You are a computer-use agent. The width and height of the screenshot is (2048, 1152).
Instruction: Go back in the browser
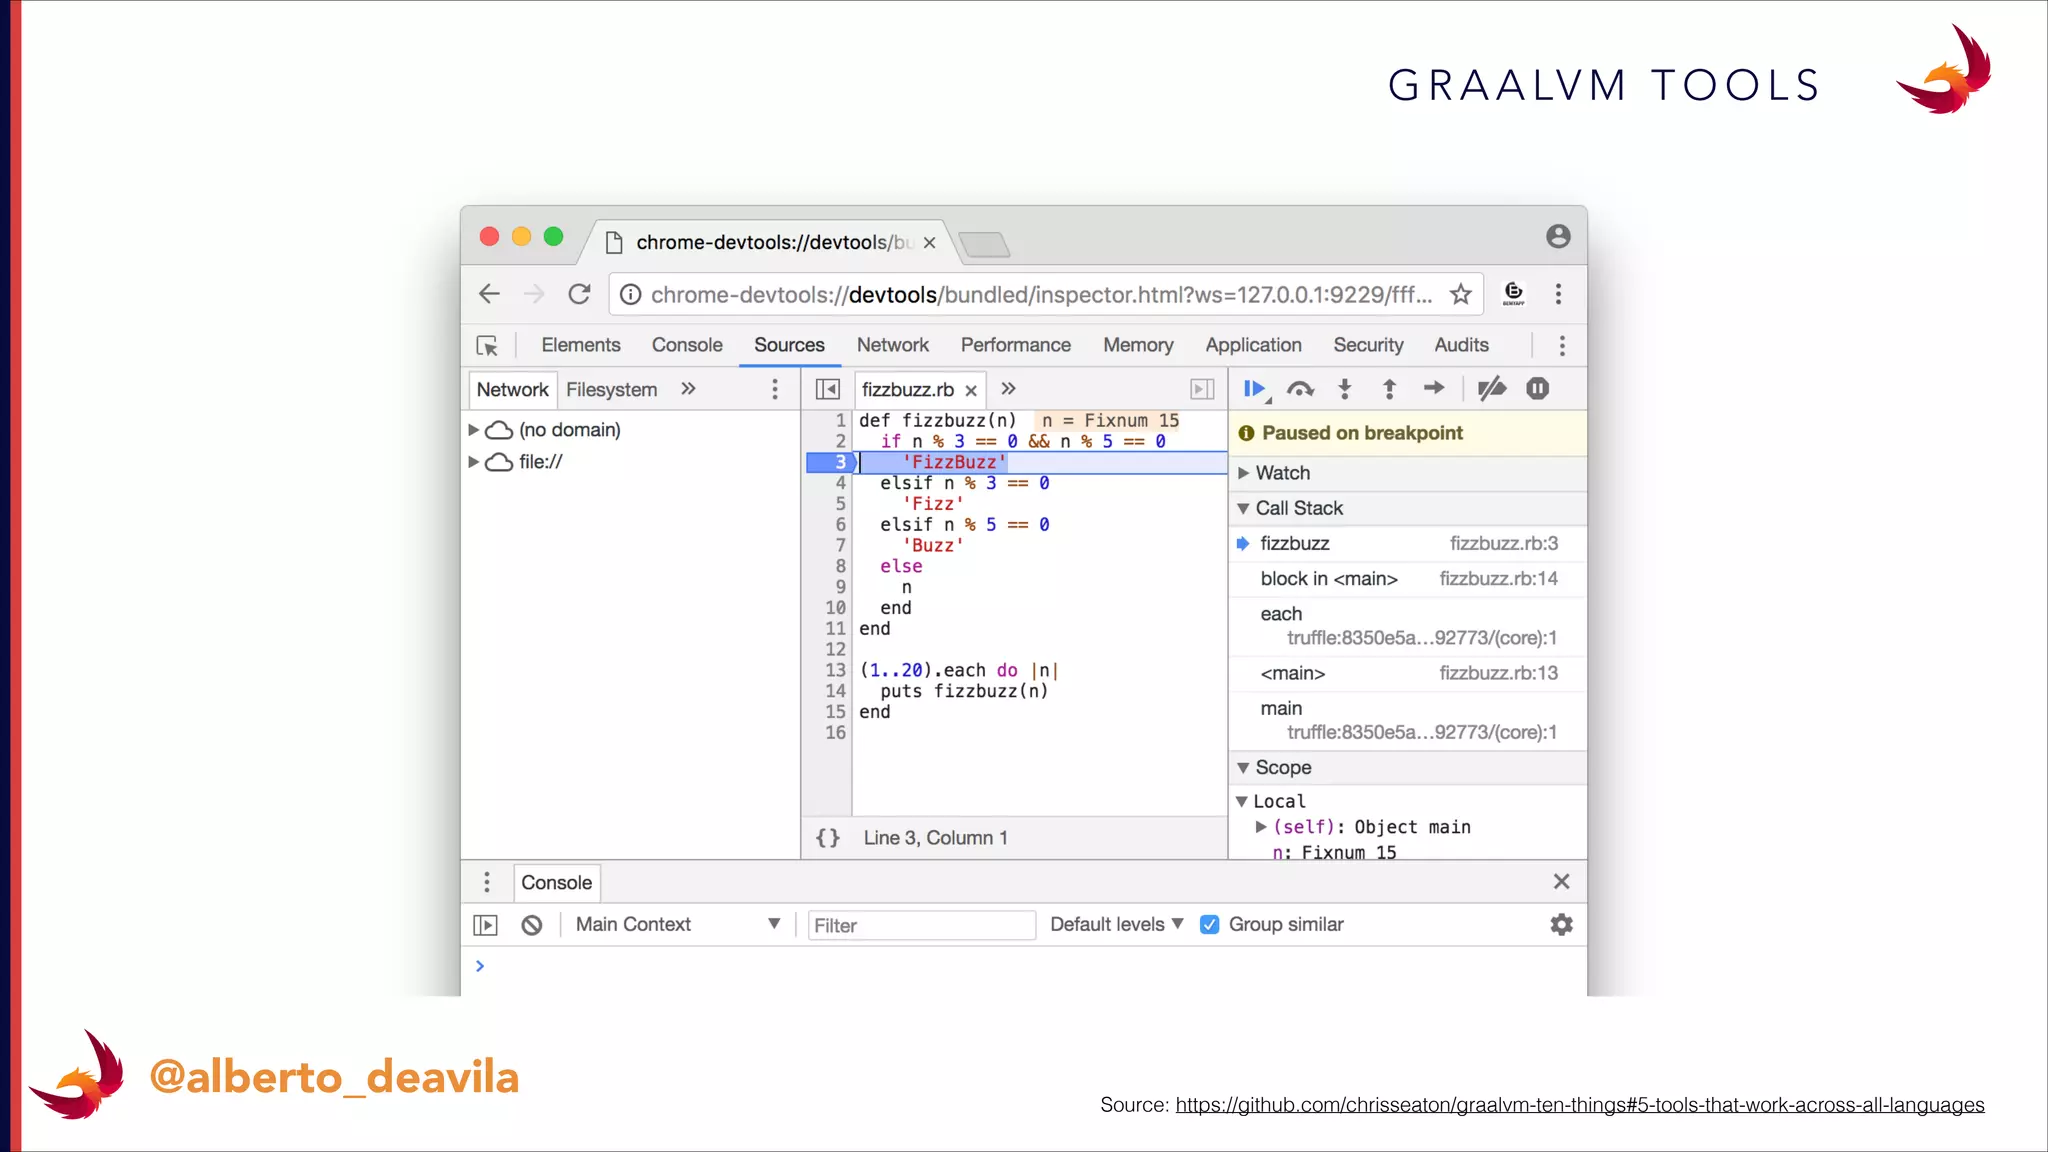click(x=489, y=294)
